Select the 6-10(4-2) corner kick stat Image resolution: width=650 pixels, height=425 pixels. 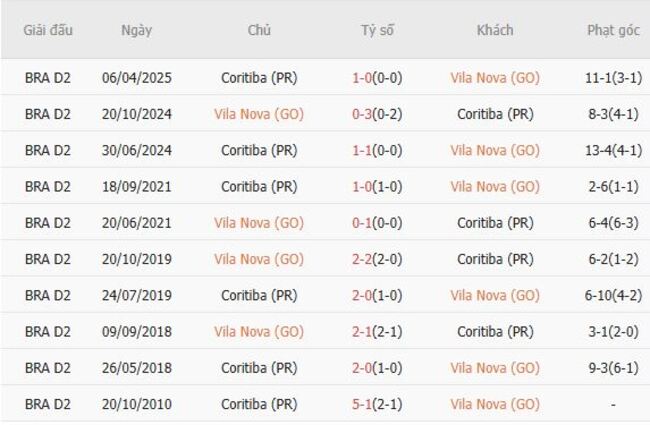[x=613, y=296]
